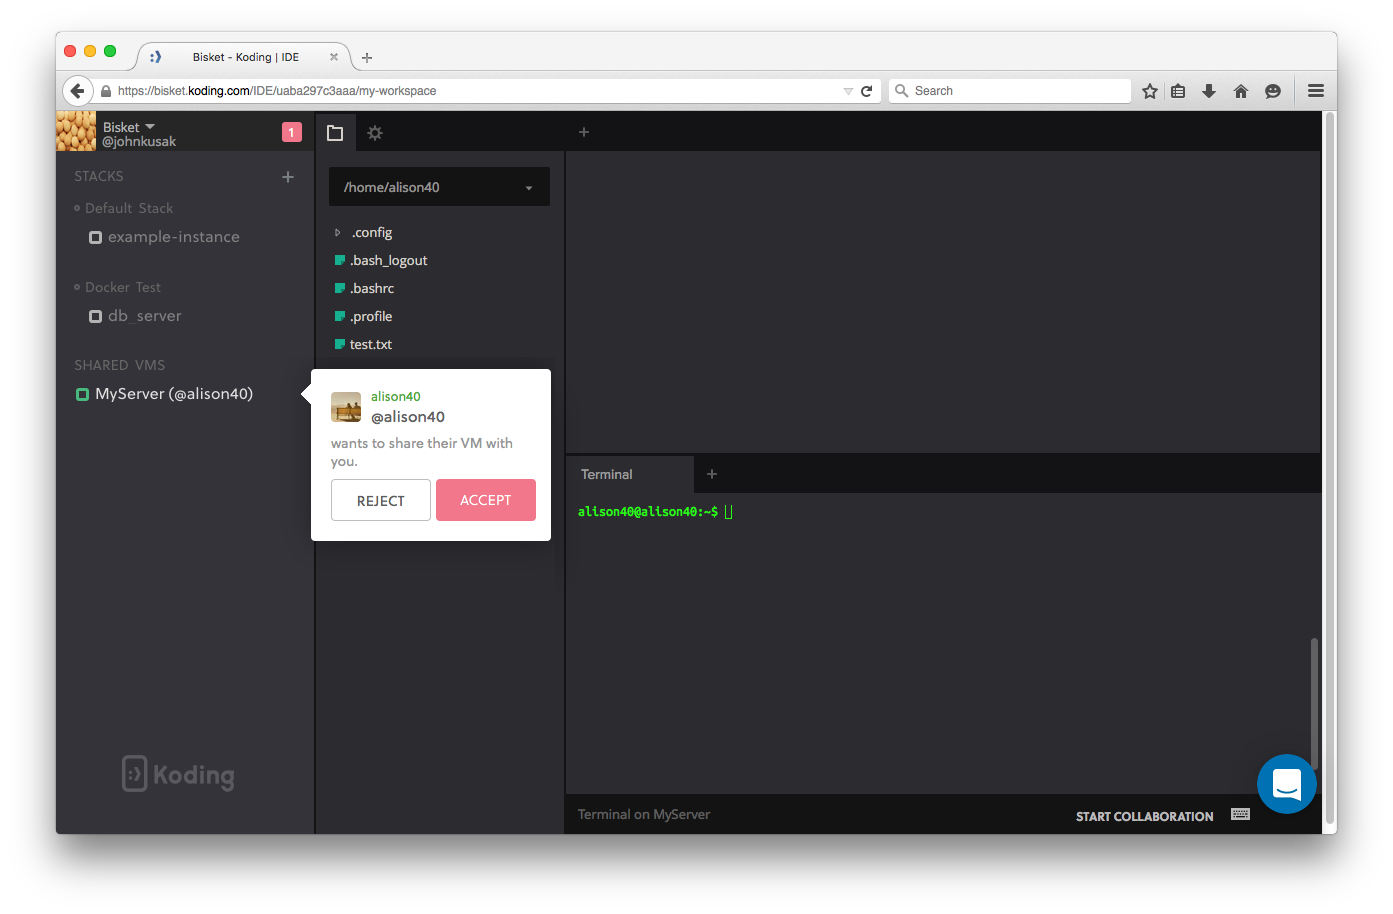Screen dimensions: 1393x914
Task: Bookmark this page with star icon
Action: [1150, 91]
